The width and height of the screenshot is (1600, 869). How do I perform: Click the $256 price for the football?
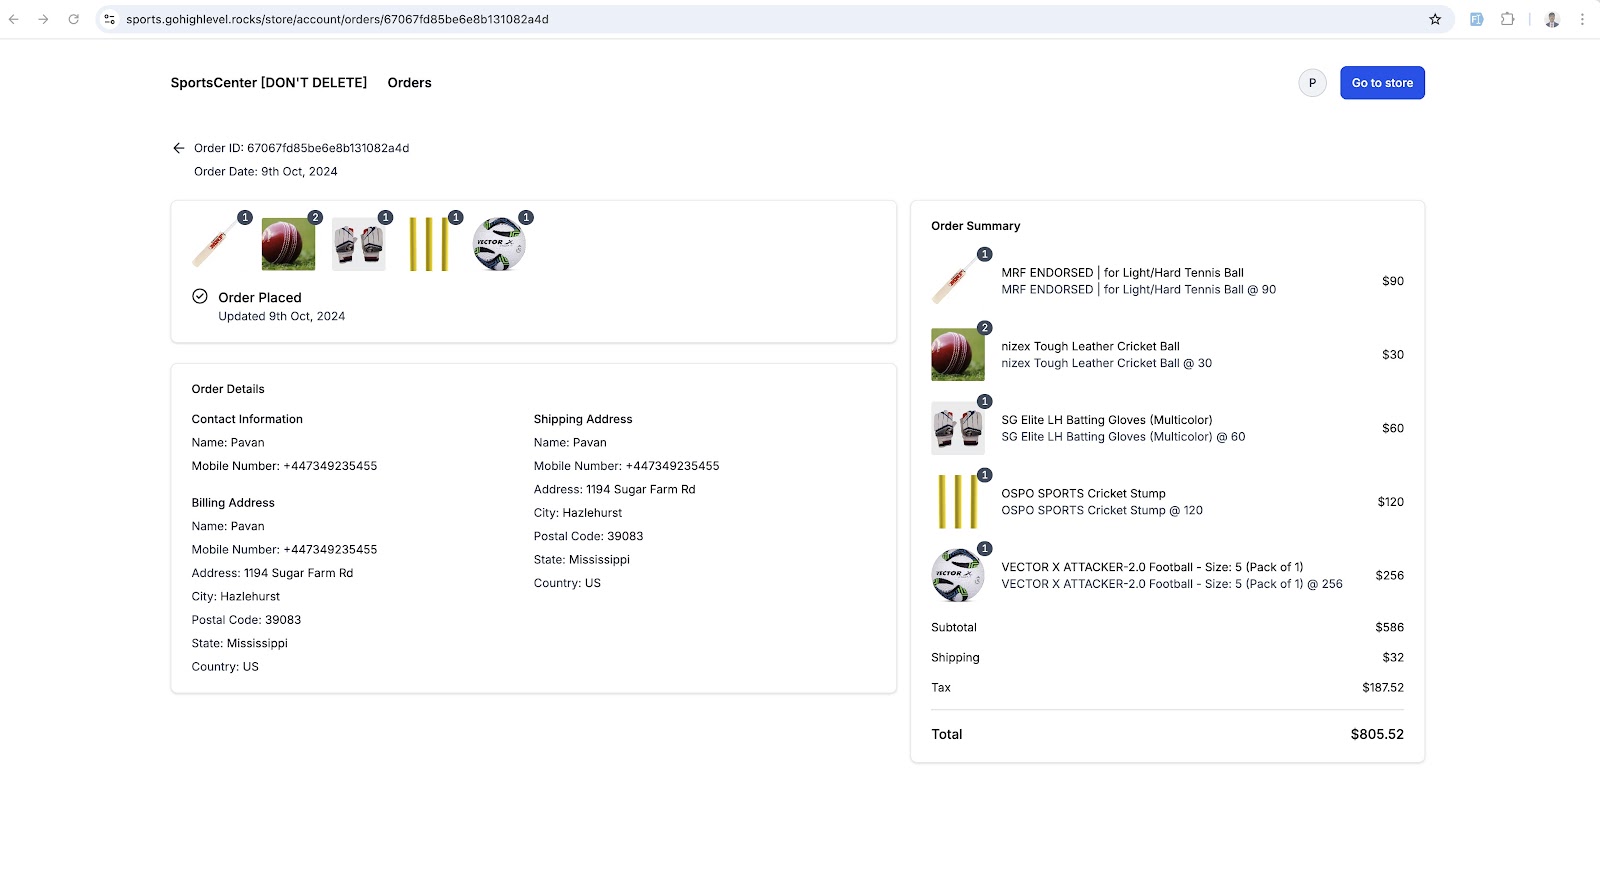[1389, 575]
